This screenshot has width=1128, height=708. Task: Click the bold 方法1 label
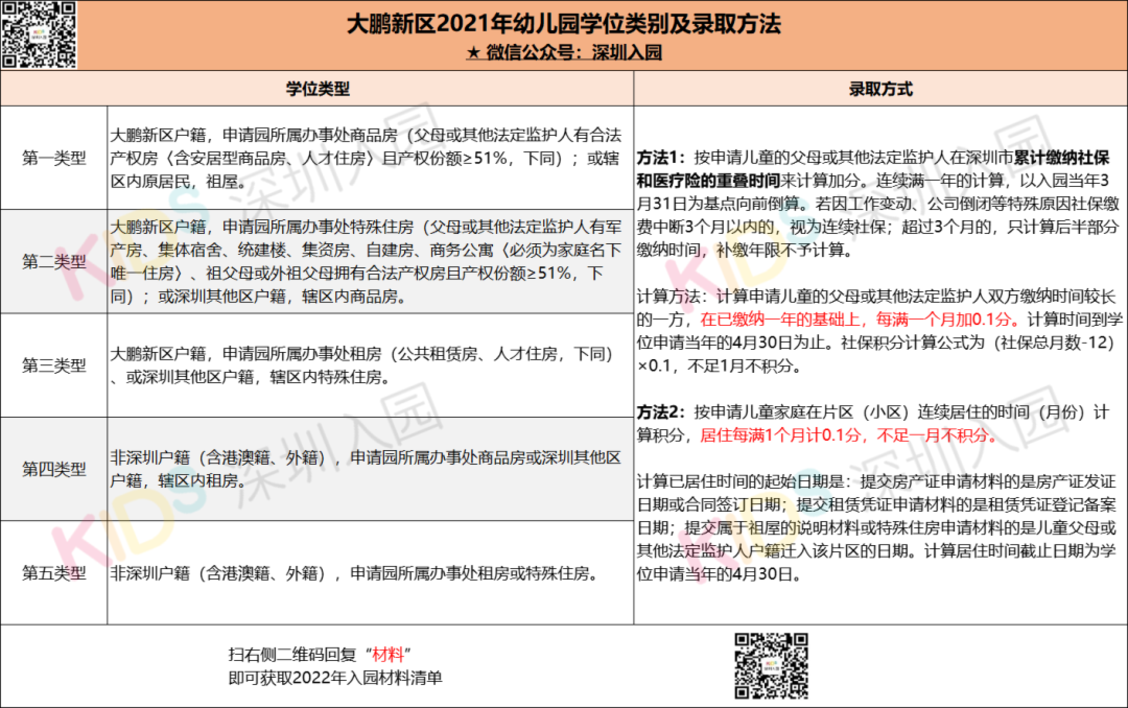pyautogui.click(x=661, y=157)
